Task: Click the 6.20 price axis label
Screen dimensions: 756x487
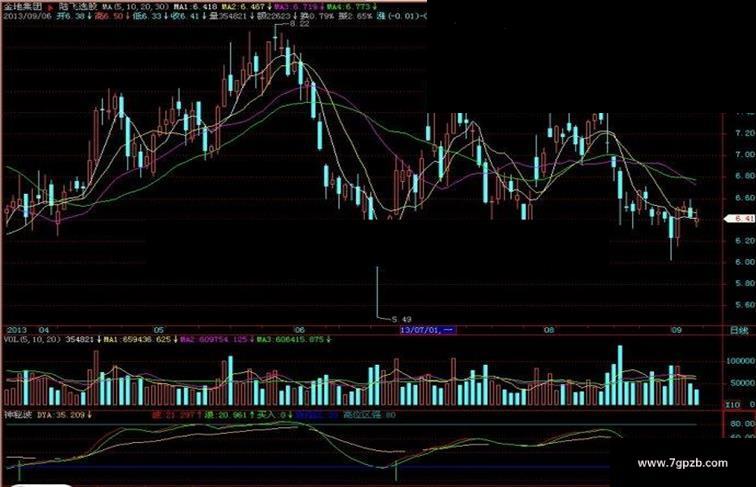Action: (x=745, y=240)
